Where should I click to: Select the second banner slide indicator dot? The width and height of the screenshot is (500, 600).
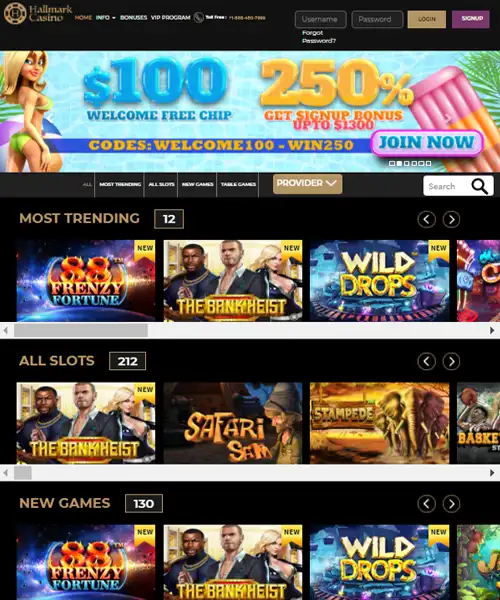coord(399,163)
